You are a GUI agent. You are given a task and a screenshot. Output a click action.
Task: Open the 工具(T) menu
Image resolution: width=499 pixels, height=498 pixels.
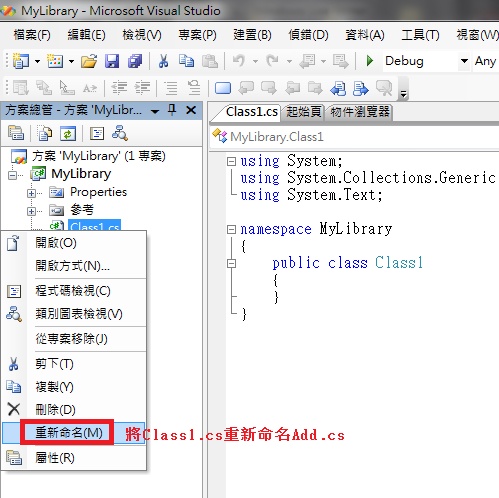[421, 35]
